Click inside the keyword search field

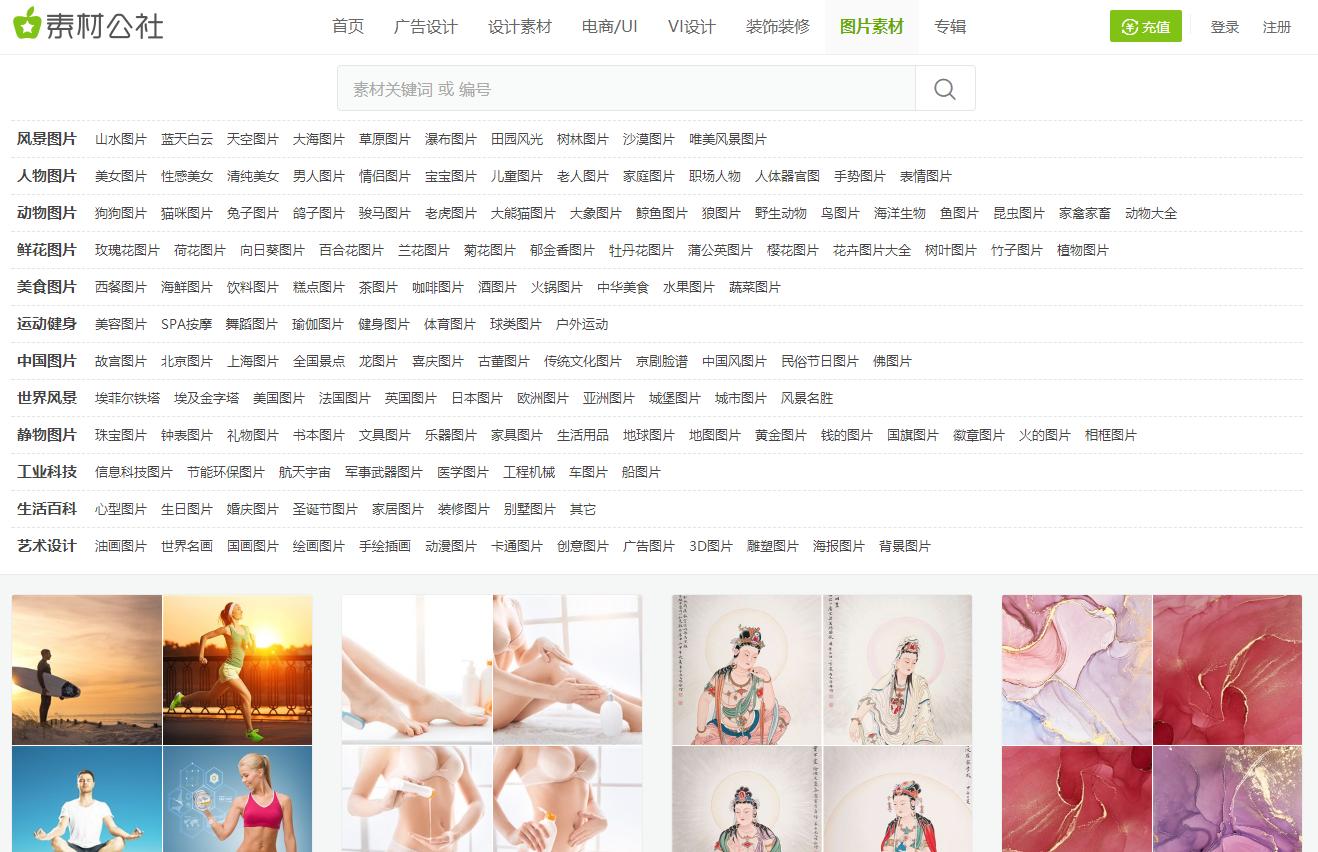coord(620,88)
